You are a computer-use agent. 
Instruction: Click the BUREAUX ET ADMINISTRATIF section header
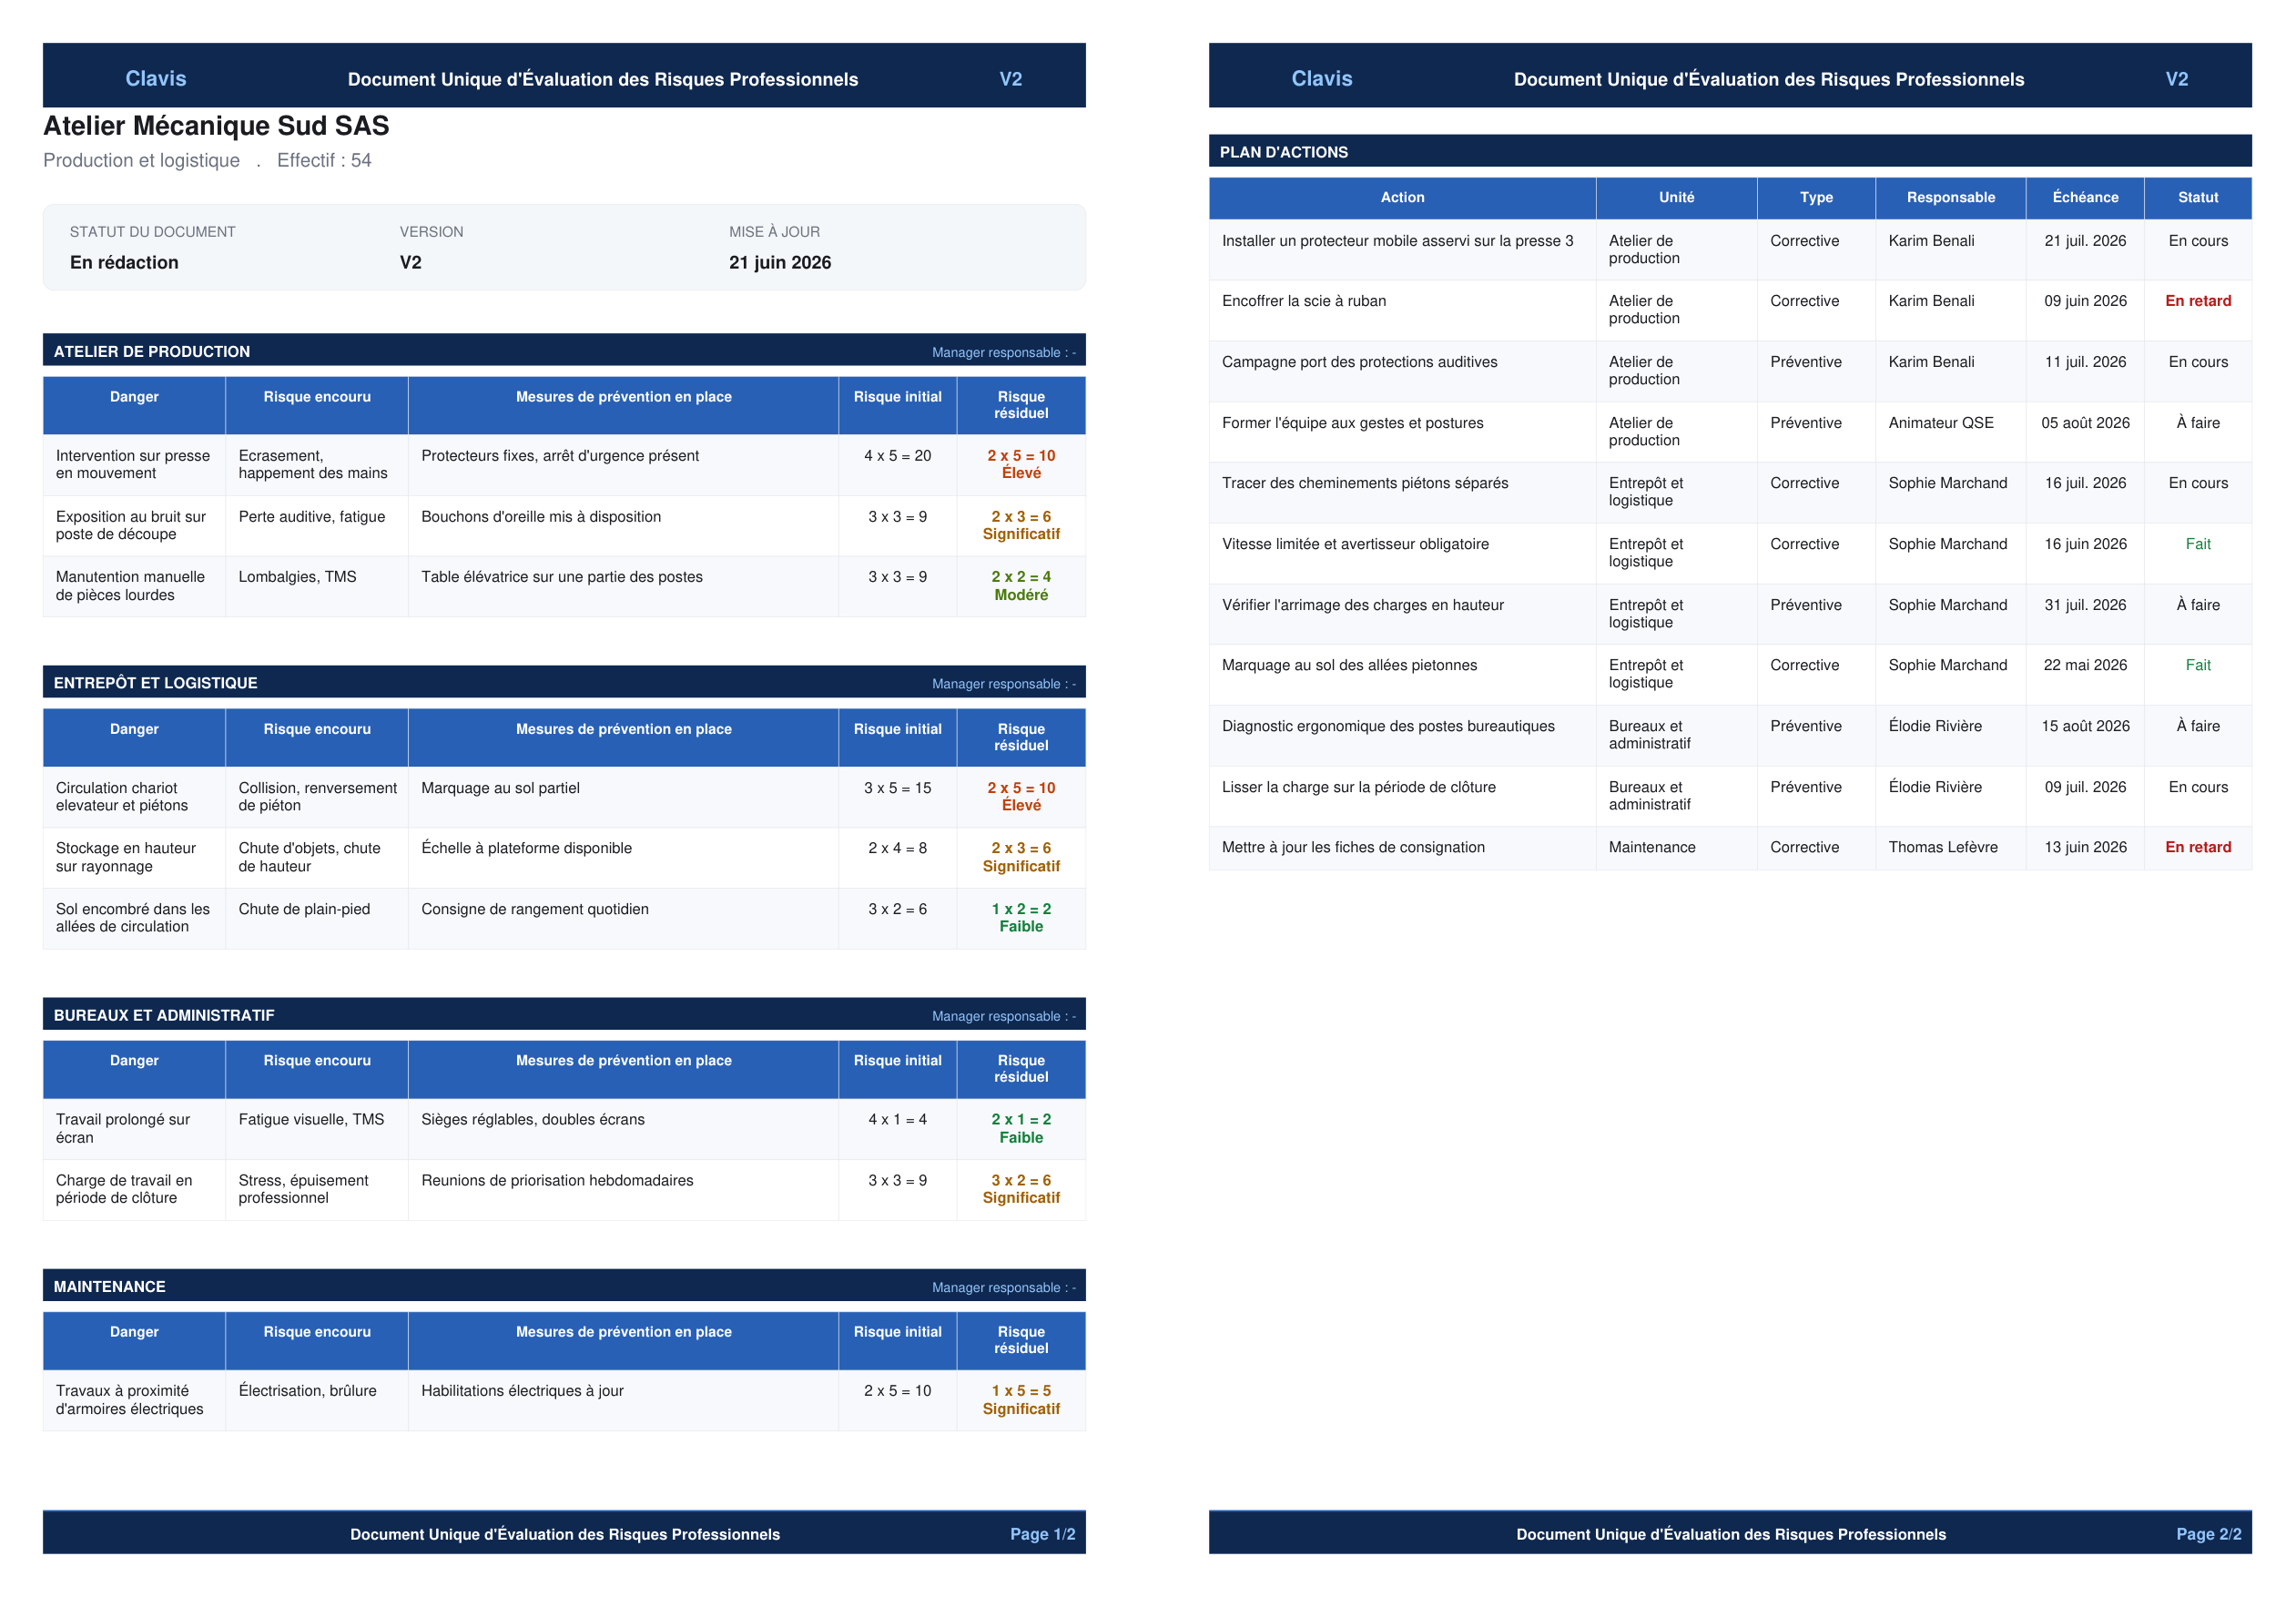tap(564, 1015)
